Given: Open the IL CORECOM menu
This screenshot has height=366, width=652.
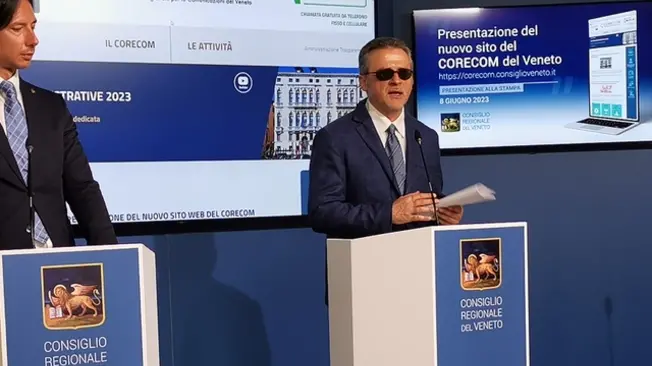Looking at the screenshot, I should (x=130, y=44).
